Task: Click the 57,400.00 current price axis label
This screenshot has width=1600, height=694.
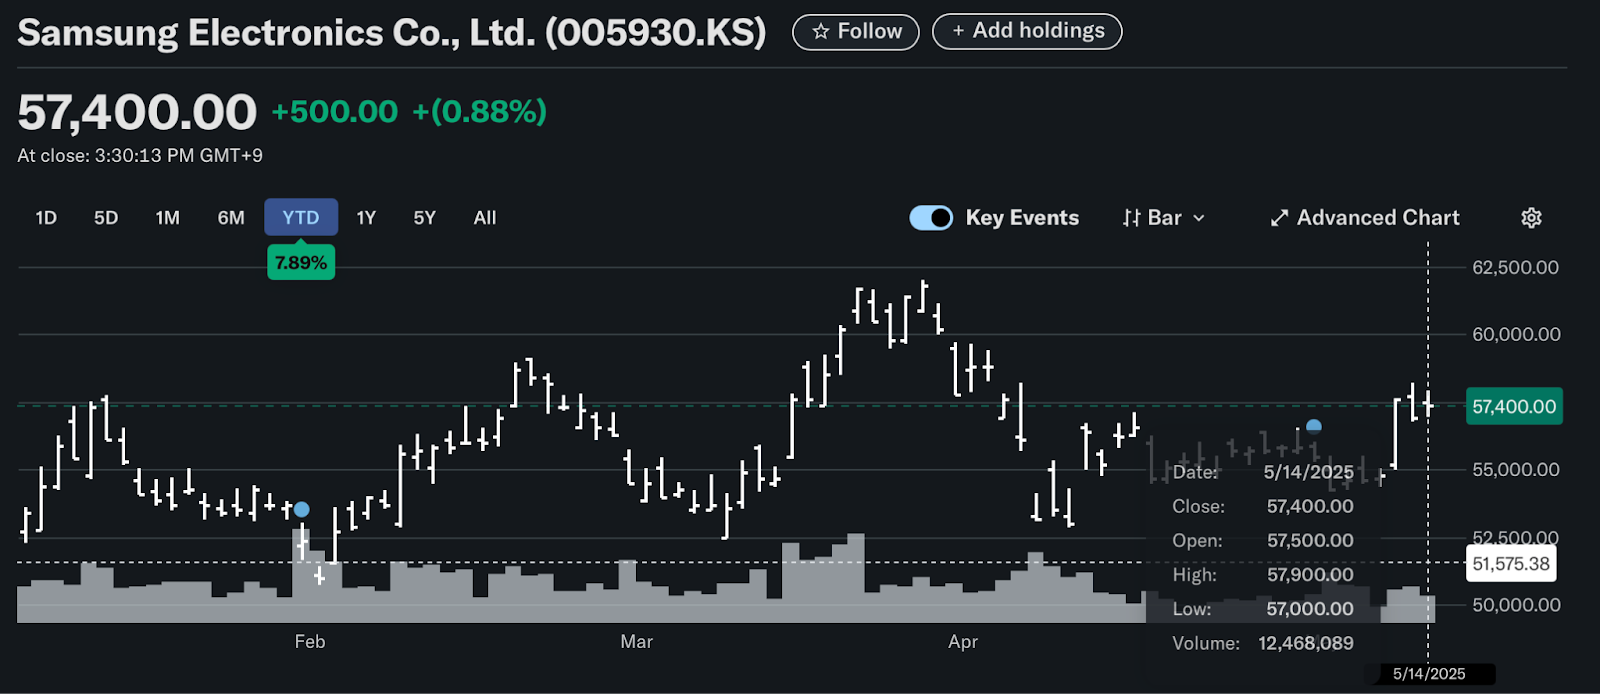Action: tap(1514, 407)
